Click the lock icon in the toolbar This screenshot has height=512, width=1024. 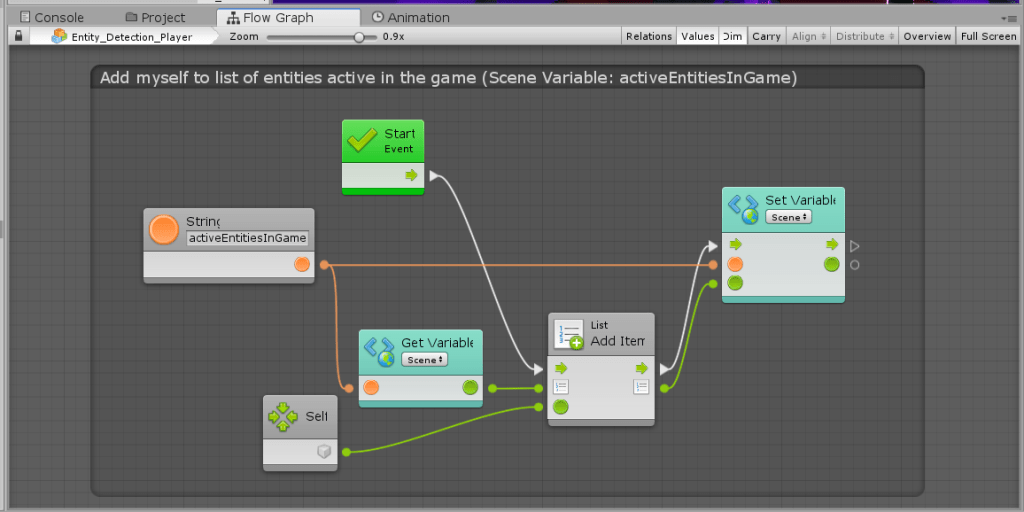[x=18, y=36]
